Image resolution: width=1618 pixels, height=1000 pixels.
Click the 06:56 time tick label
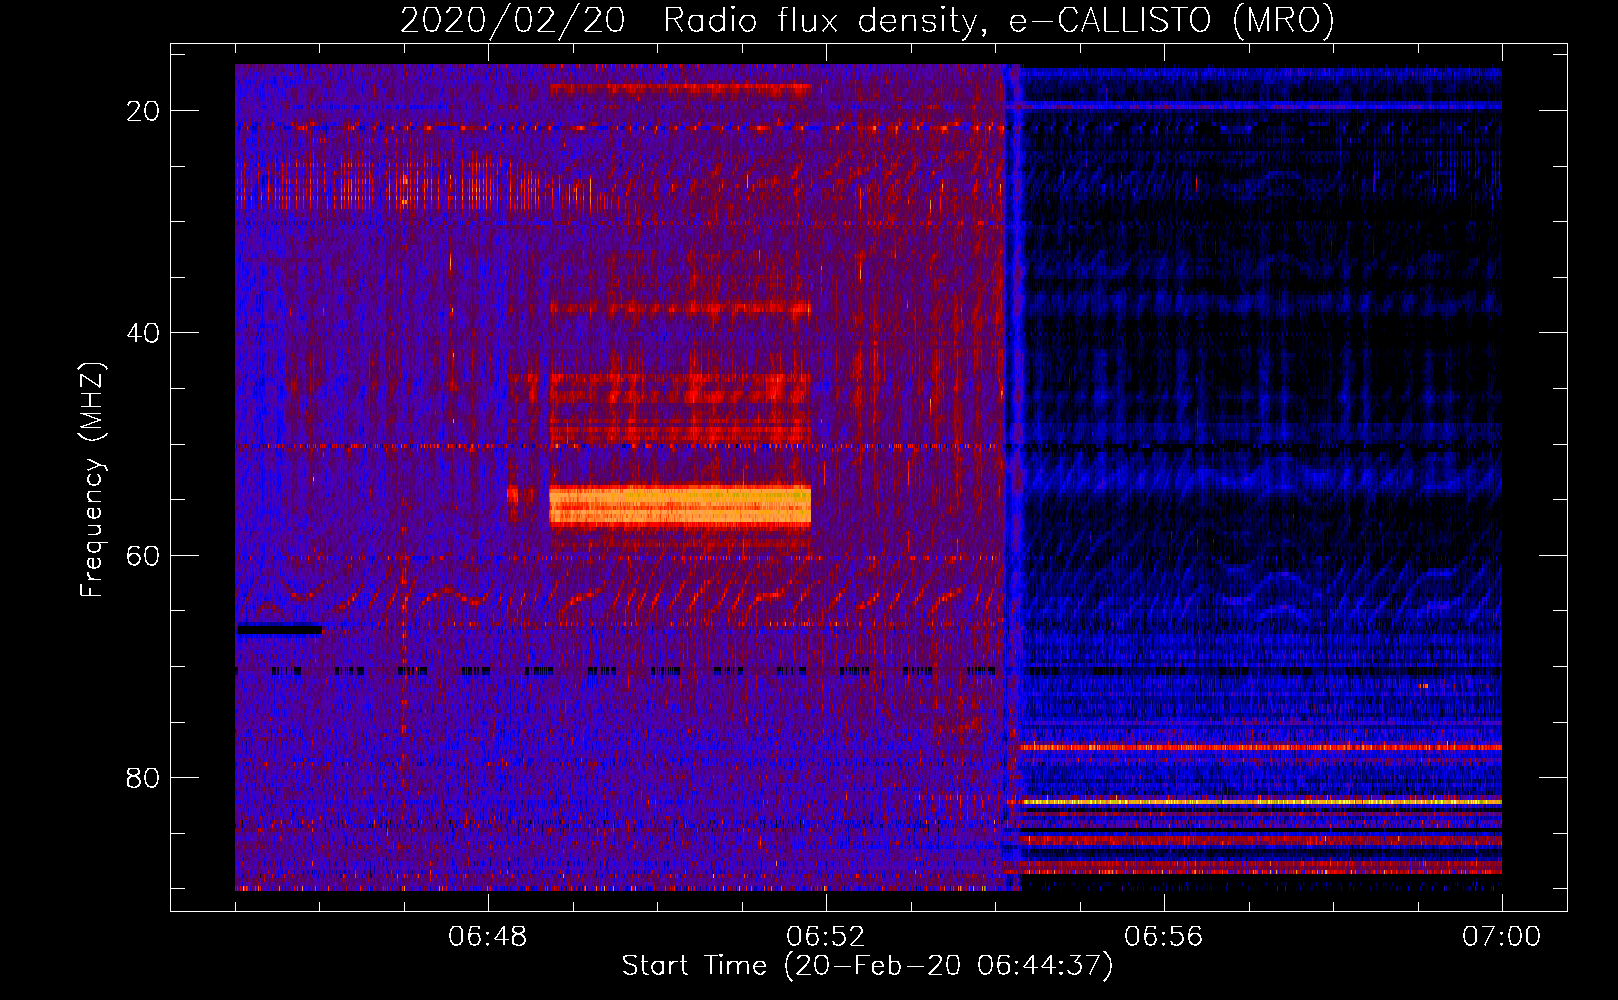click(1164, 937)
